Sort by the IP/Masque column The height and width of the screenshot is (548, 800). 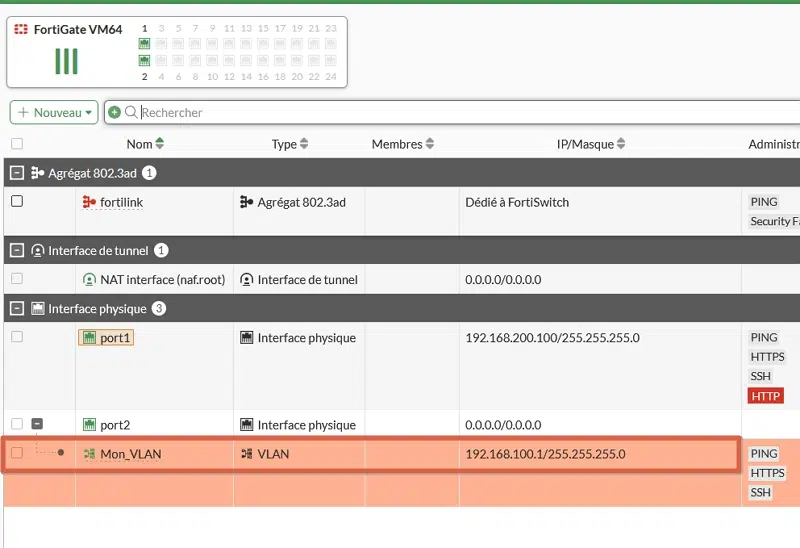click(592, 144)
